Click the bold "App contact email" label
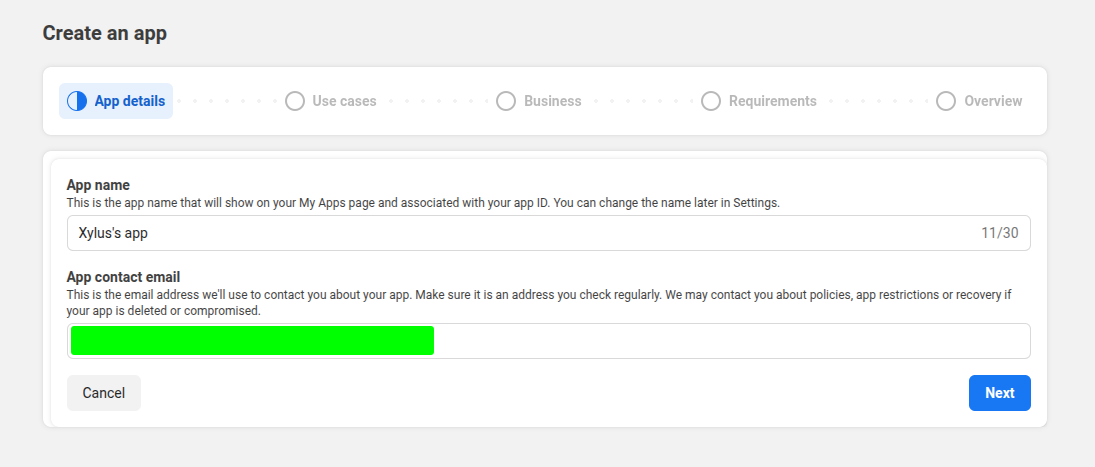1095x467 pixels. pyautogui.click(x=123, y=277)
